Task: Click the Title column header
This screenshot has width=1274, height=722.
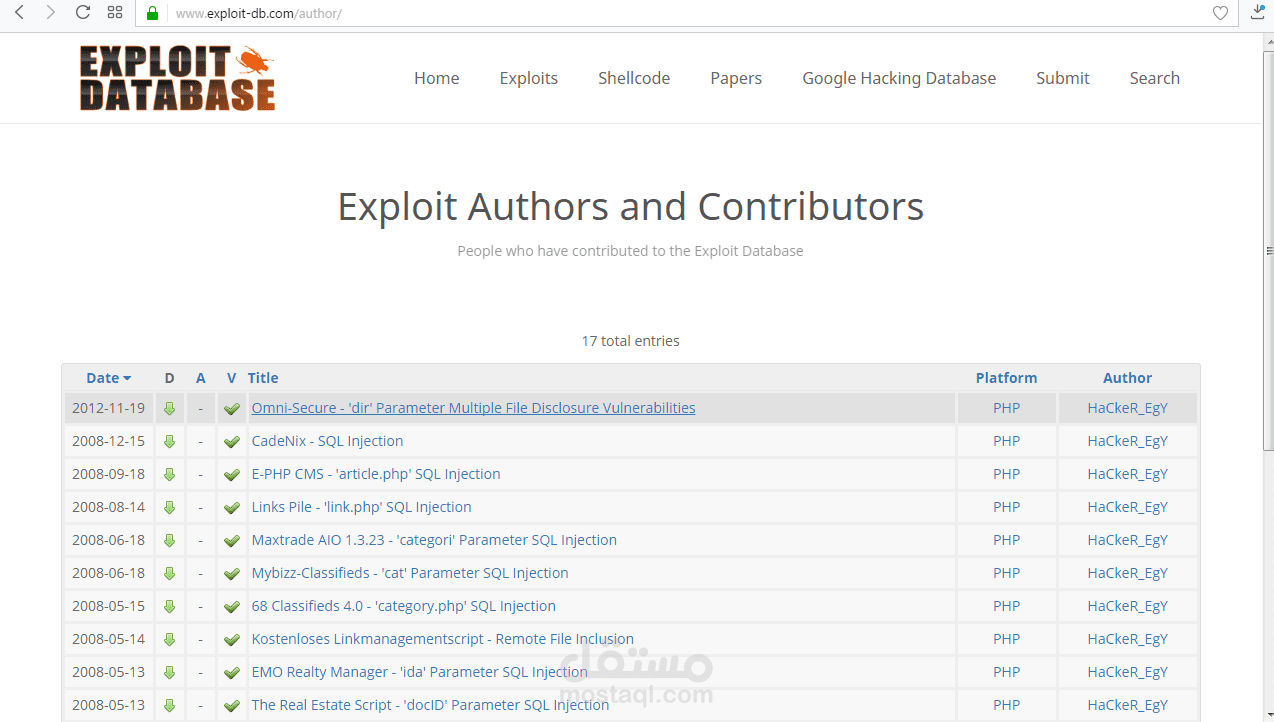Action: coord(263,378)
